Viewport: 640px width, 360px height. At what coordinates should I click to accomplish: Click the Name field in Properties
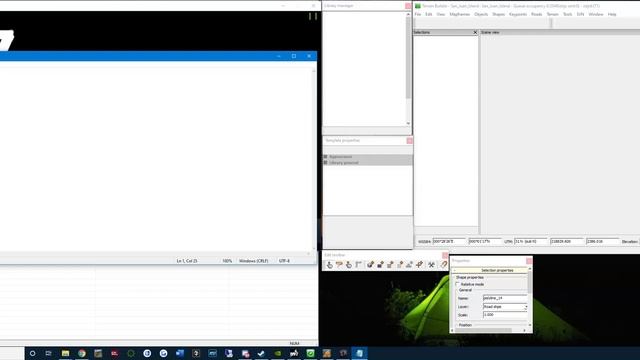coord(505,298)
